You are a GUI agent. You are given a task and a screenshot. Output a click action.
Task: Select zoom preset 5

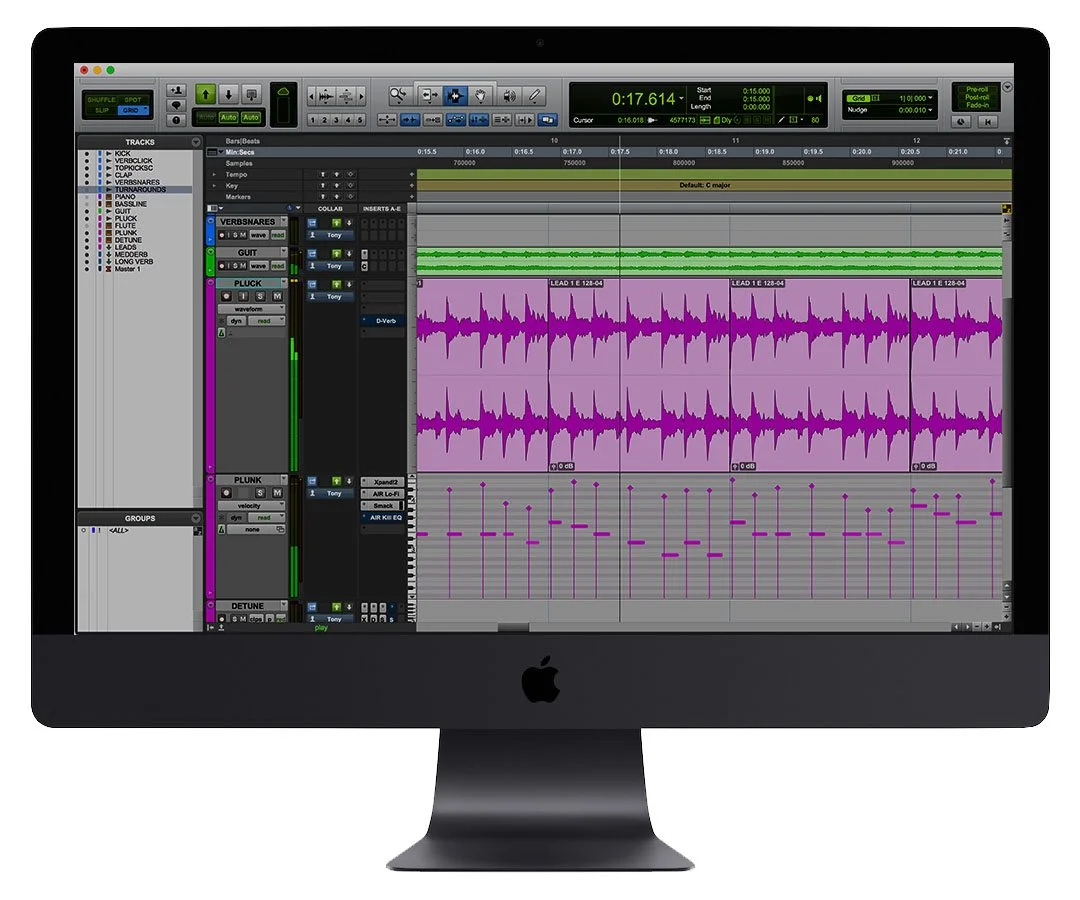click(360, 120)
